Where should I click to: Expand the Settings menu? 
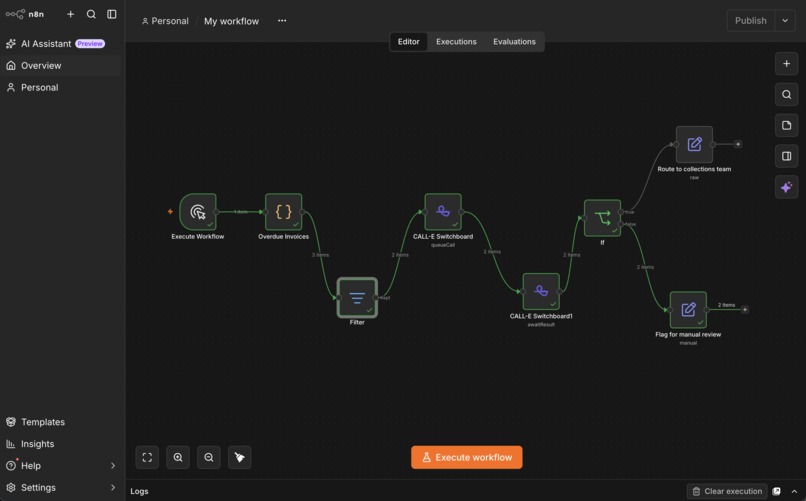[x=61, y=488]
